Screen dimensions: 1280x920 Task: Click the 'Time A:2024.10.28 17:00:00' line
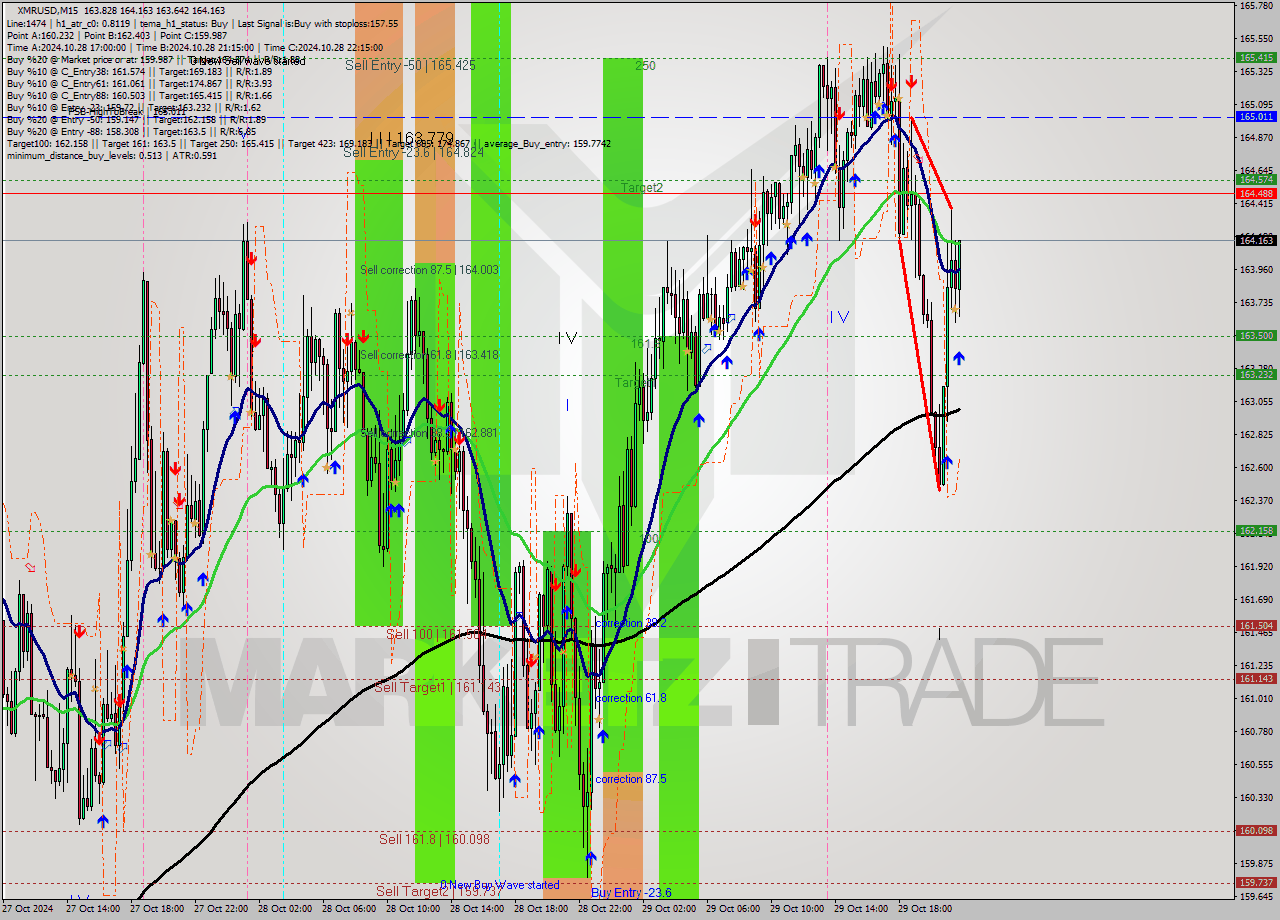point(195,47)
